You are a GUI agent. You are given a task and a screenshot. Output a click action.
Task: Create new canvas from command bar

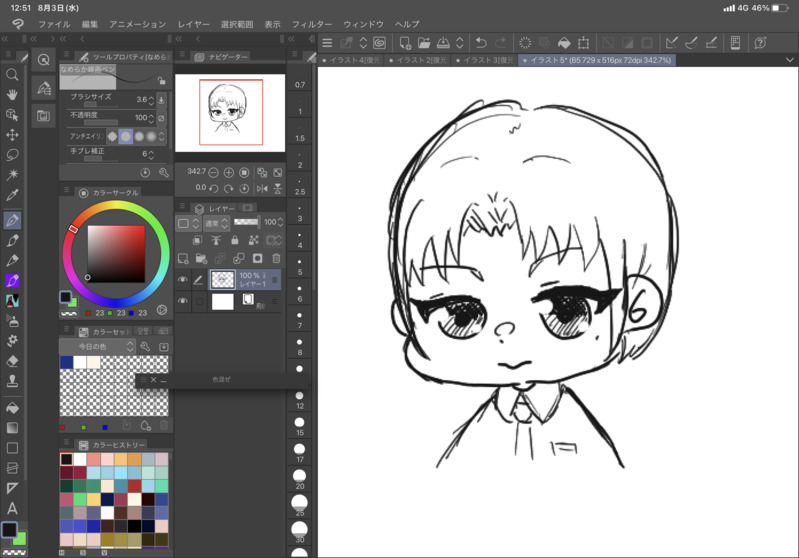click(405, 43)
